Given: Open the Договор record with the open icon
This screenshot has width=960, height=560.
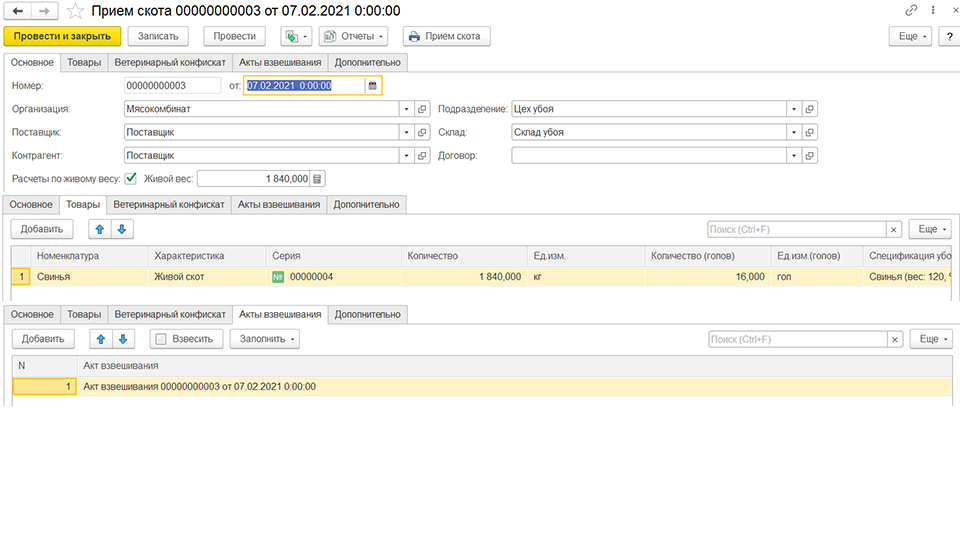Looking at the screenshot, I should 809,155.
